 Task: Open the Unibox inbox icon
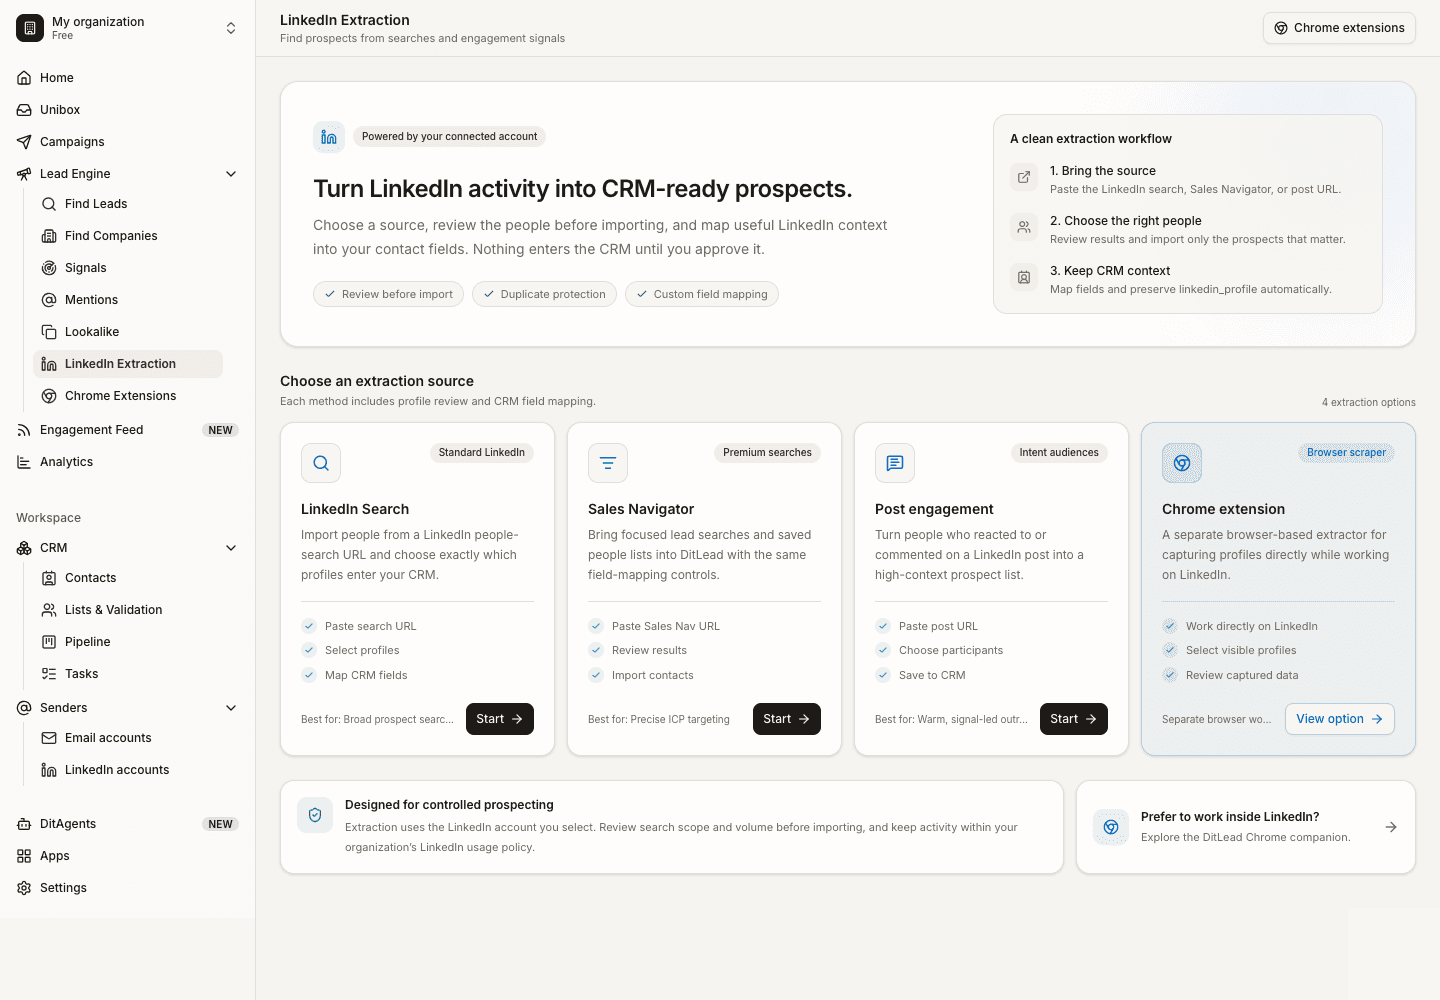click(x=24, y=110)
